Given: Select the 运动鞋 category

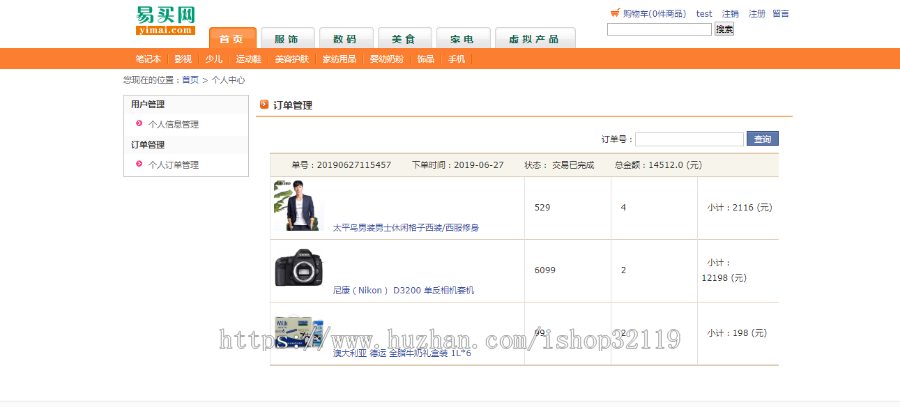Looking at the screenshot, I should coord(249,59).
